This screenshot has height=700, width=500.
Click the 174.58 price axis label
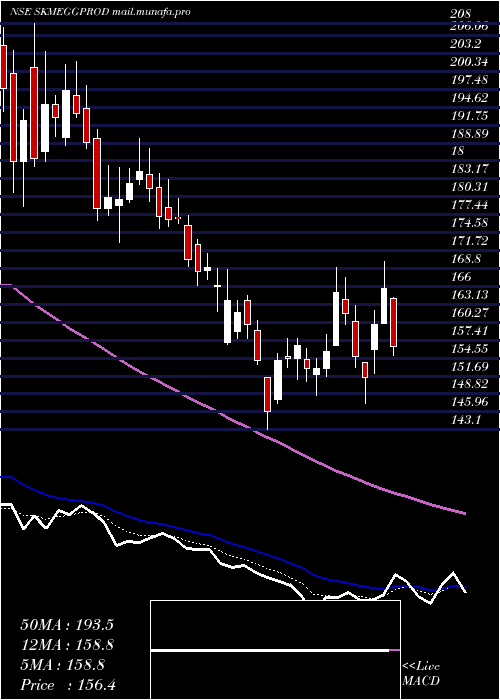tap(470, 222)
